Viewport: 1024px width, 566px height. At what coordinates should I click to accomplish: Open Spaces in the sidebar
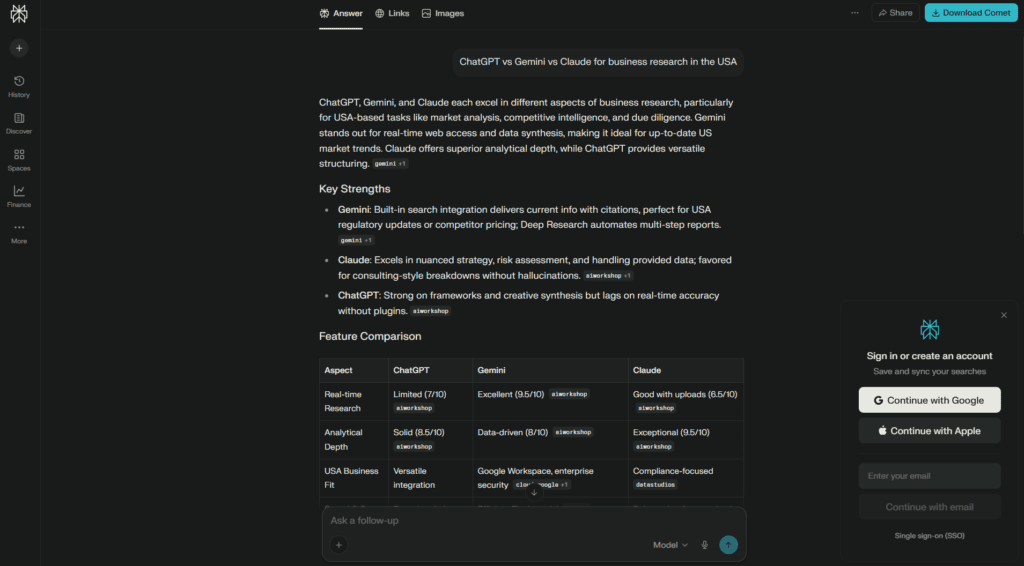click(19, 160)
